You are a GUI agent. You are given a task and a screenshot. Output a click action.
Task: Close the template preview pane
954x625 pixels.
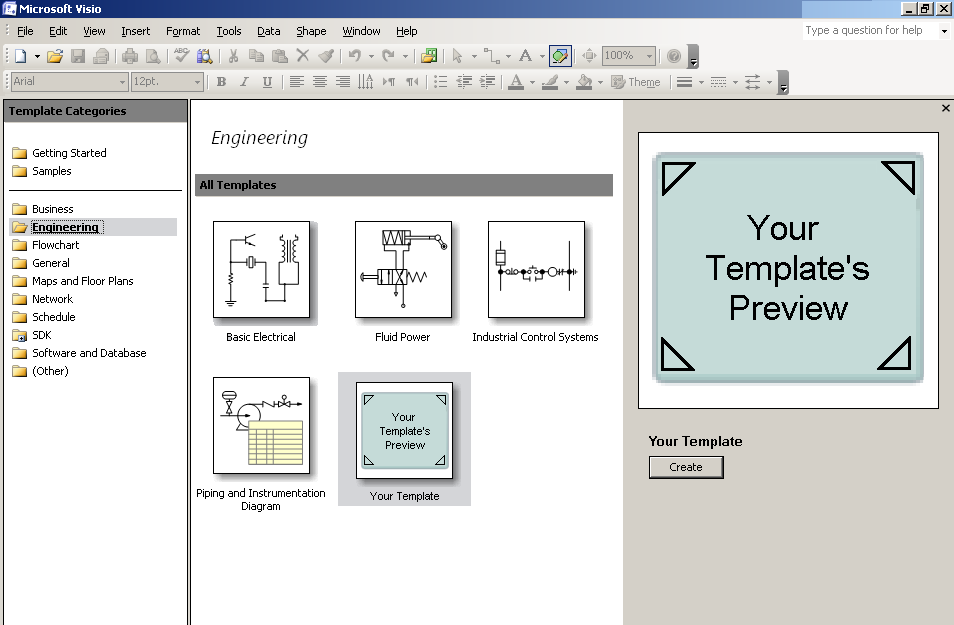(x=945, y=108)
